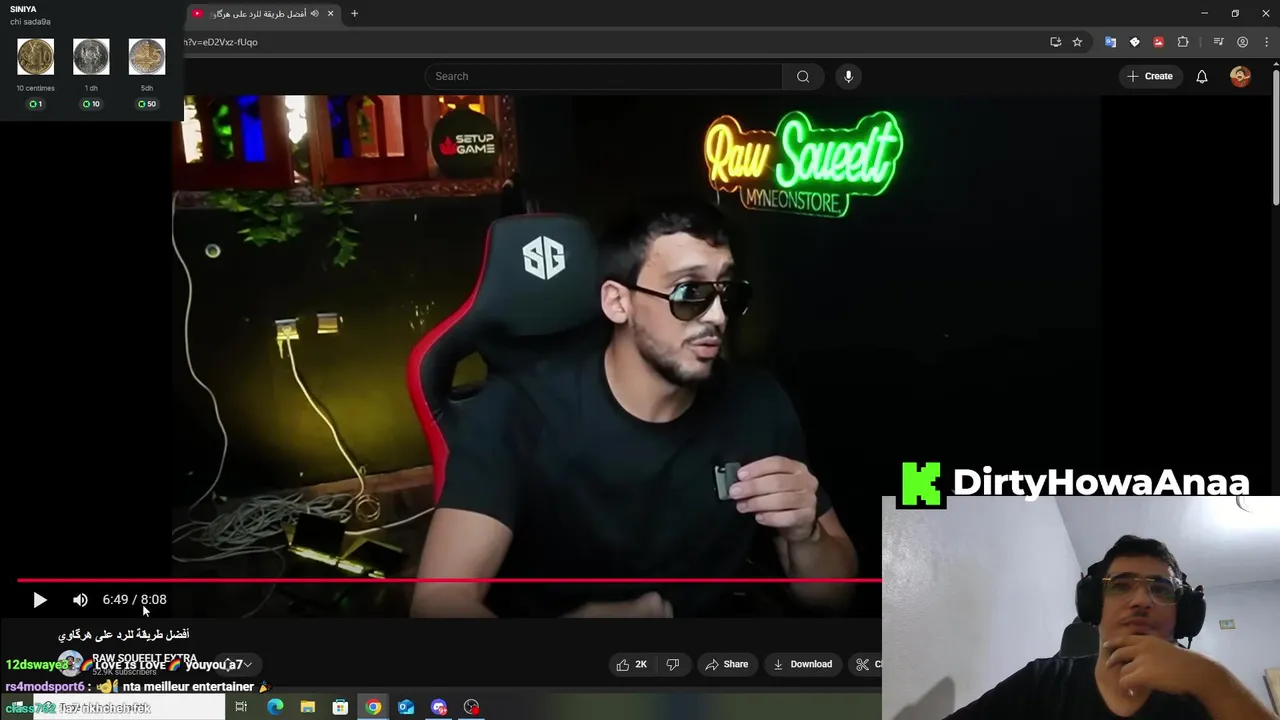Click the 1 cost badge under 10 centimes
Viewport: 1280px width, 720px height.
click(35, 104)
